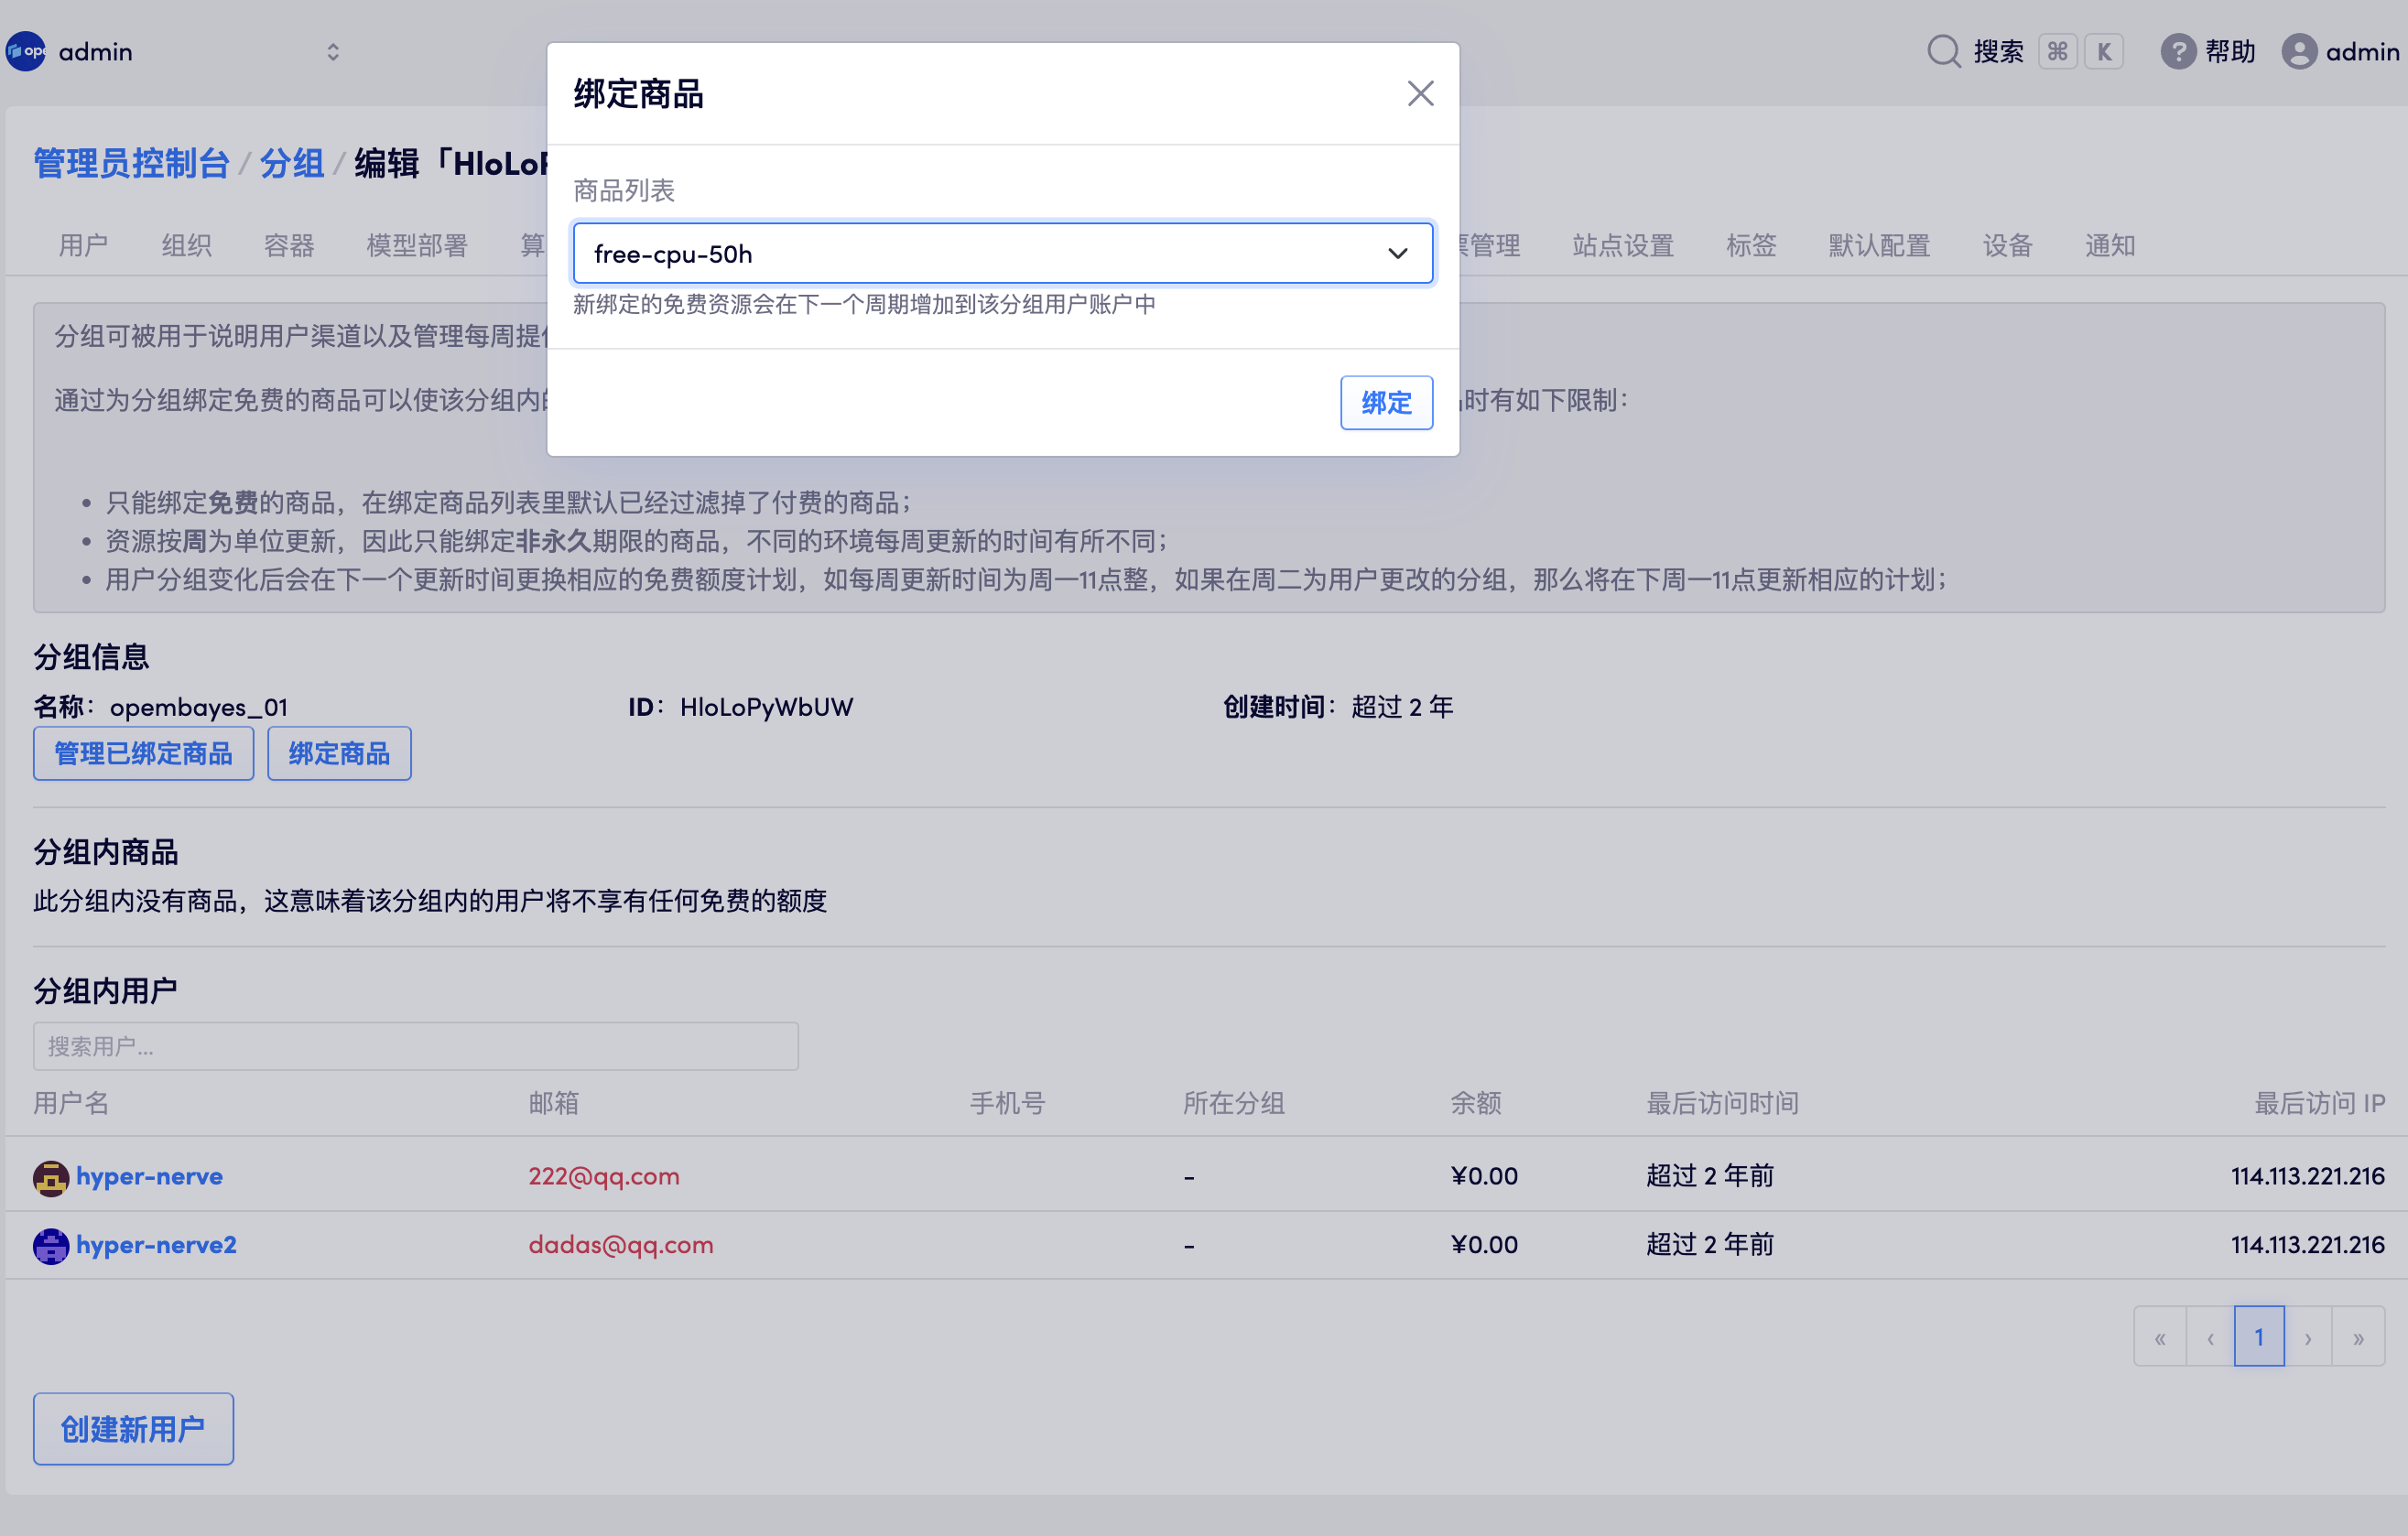The image size is (2408, 1536).
Task: Click the help question mark icon
Action: coord(2177,51)
